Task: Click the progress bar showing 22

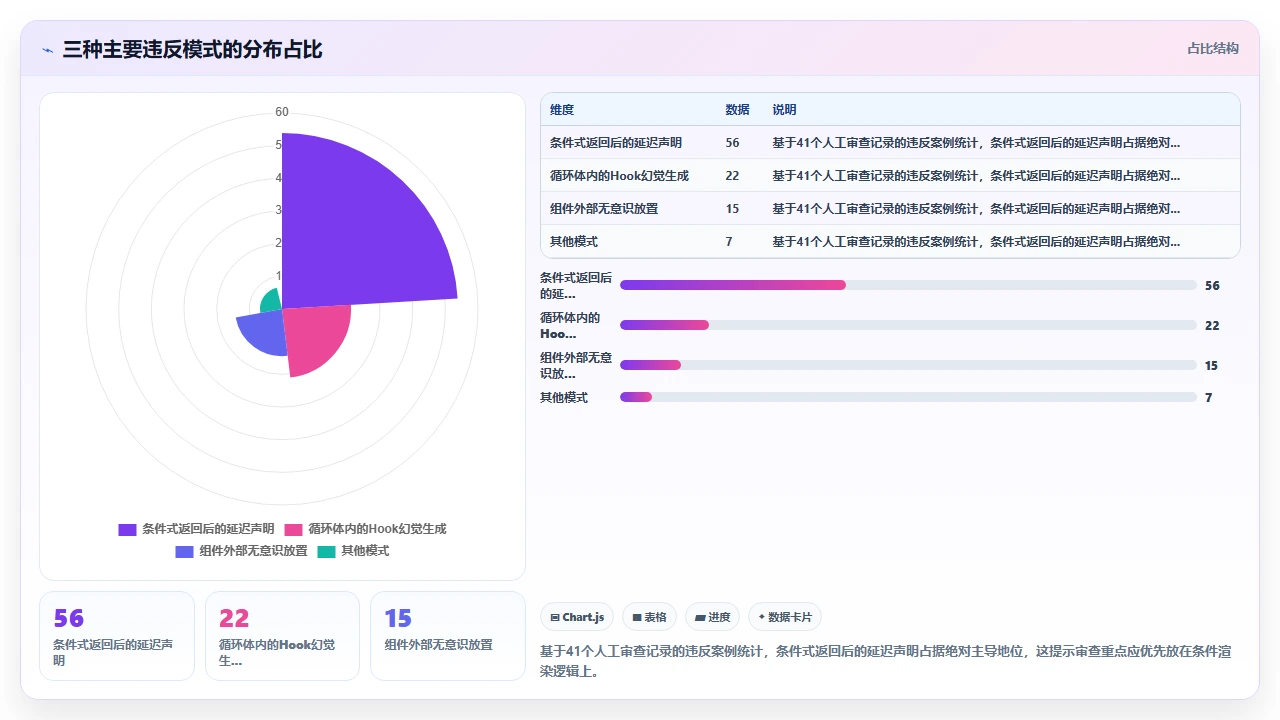Action: click(908, 325)
